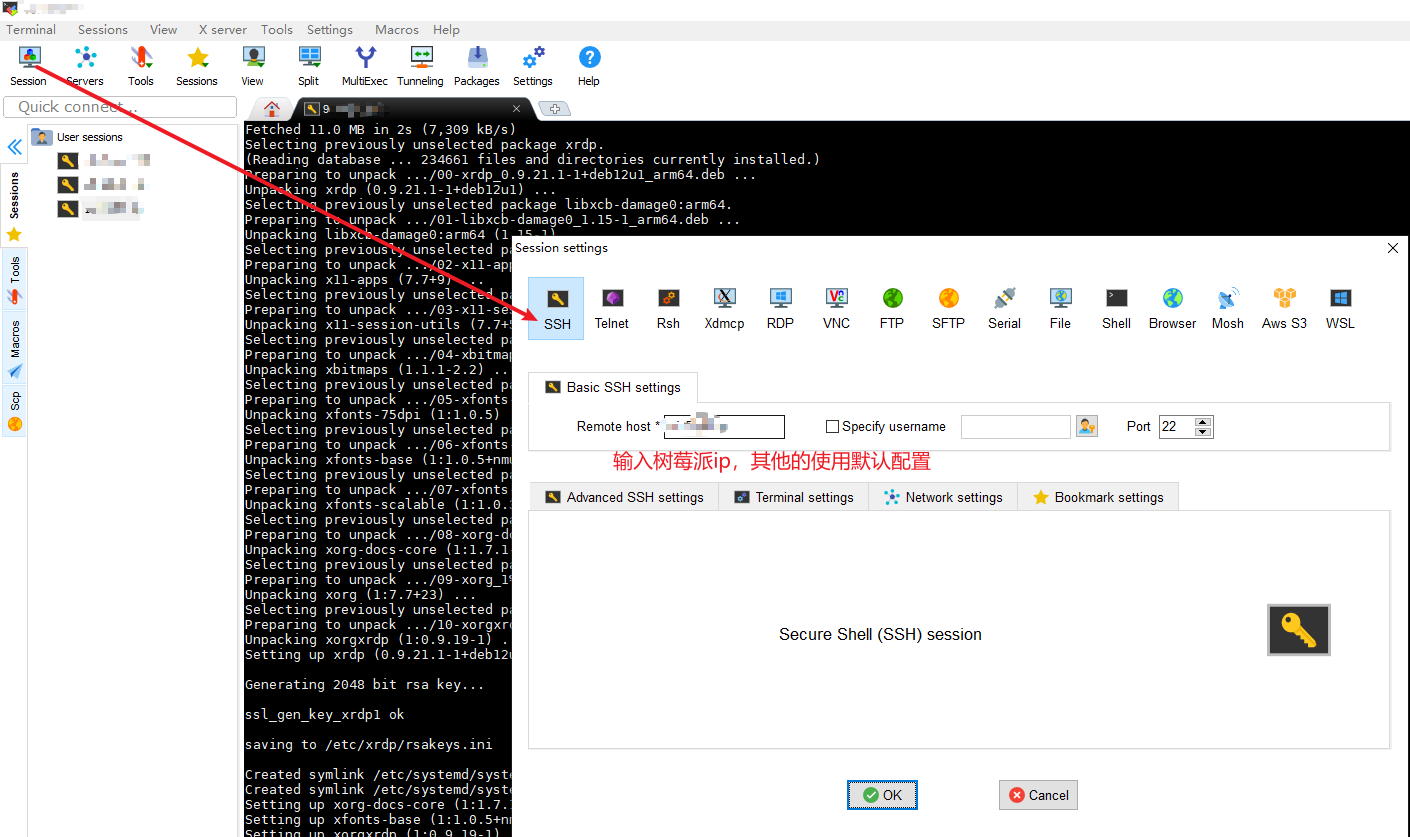Viewport: 1410px width, 837px height.
Task: Open the Settings gear toolbar icon
Action: [533, 66]
